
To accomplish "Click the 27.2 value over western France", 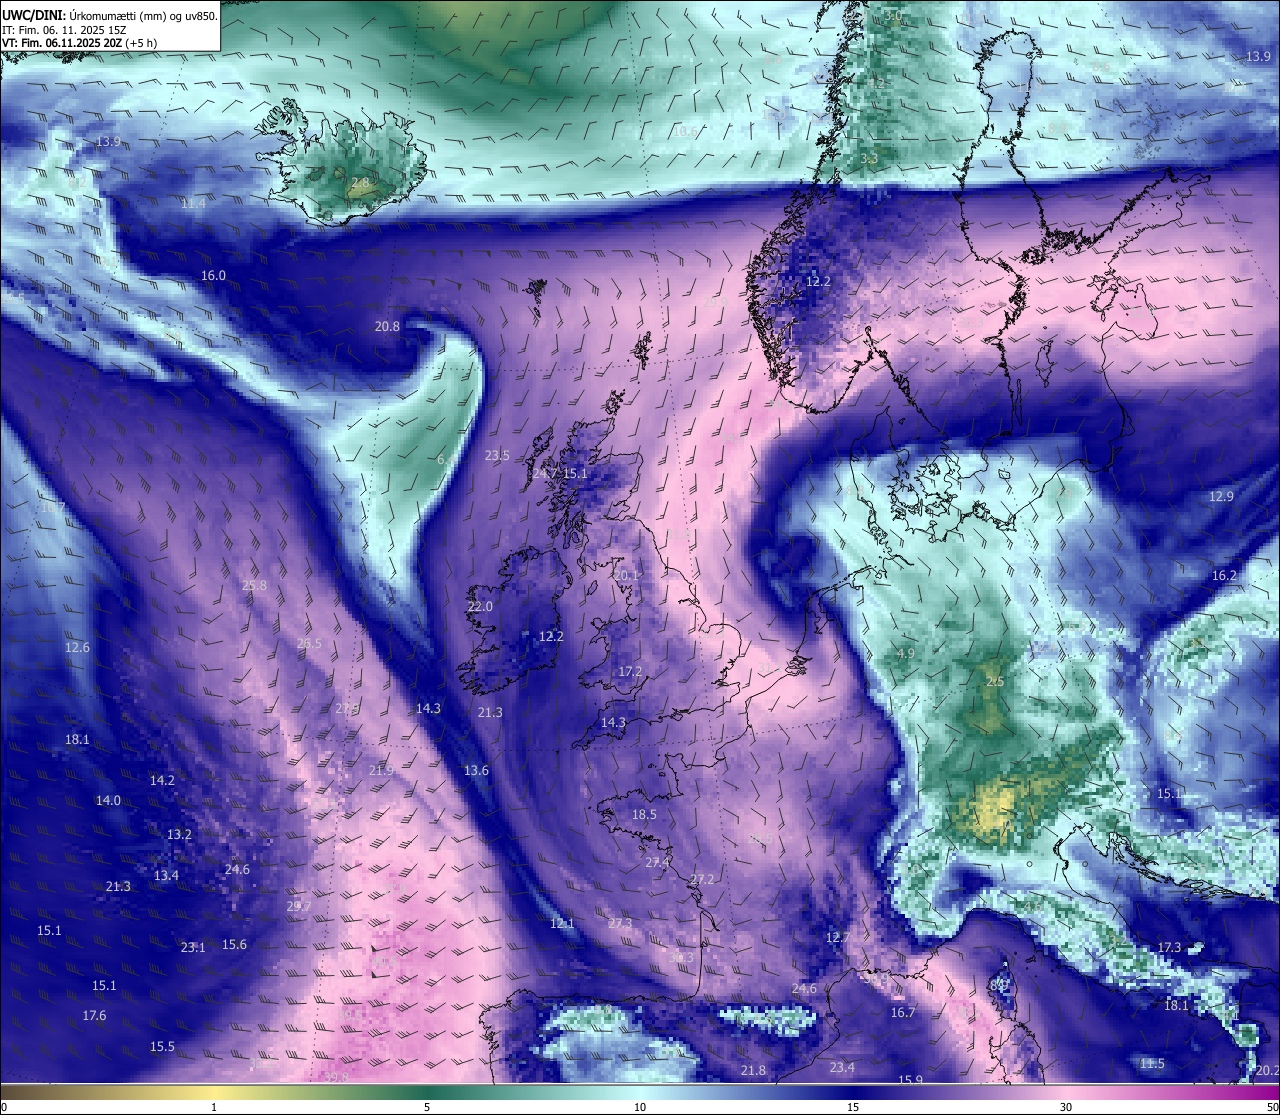I will (x=702, y=880).
